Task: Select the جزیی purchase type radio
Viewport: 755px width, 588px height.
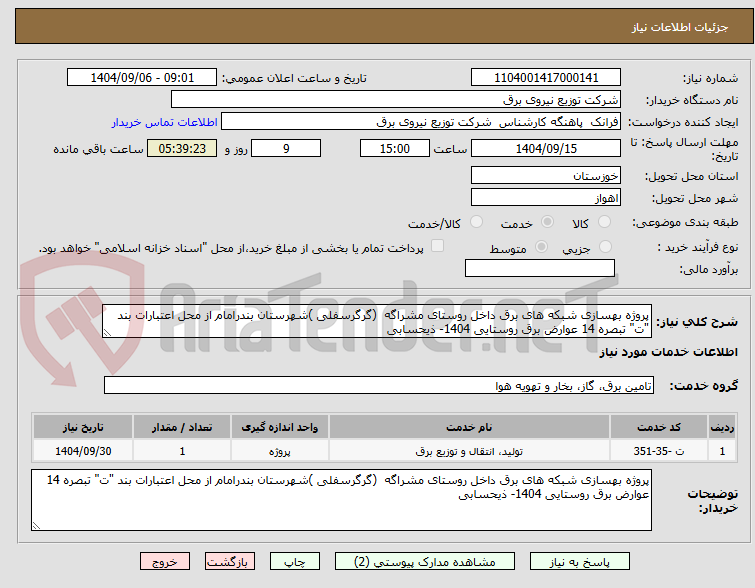Action: tap(605, 247)
